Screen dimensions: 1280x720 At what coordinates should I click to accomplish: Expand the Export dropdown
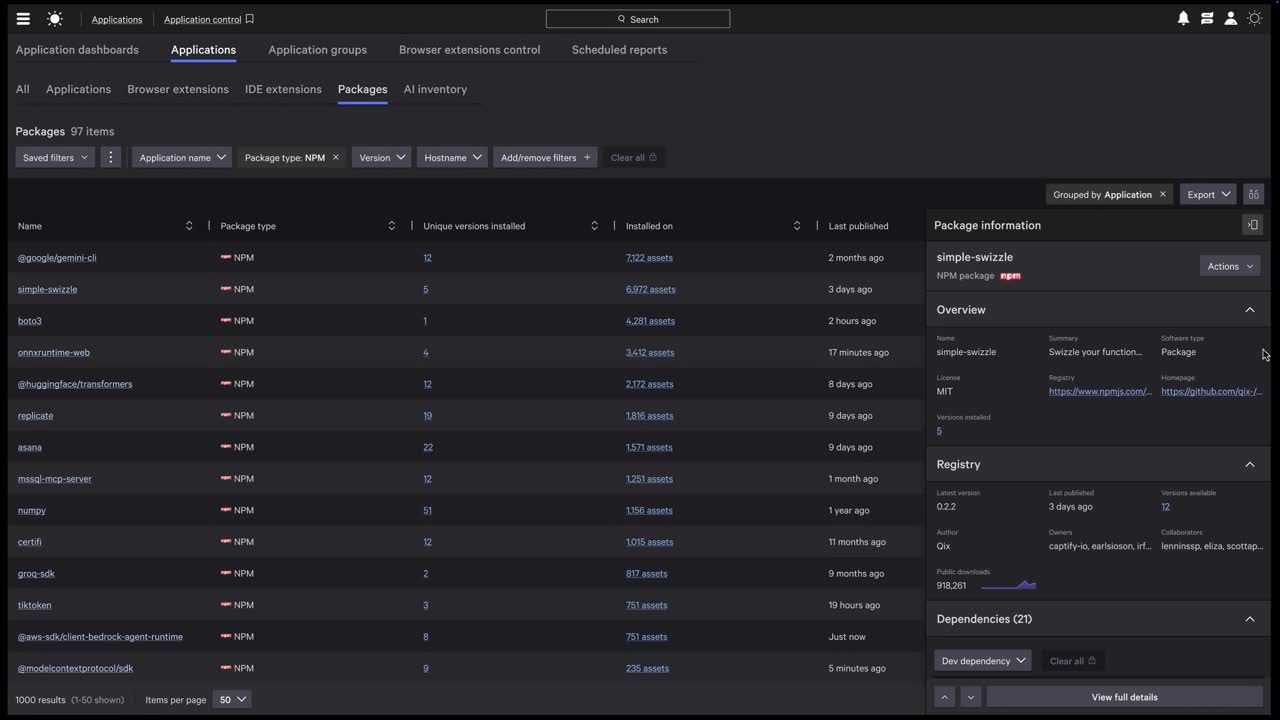pos(1208,195)
